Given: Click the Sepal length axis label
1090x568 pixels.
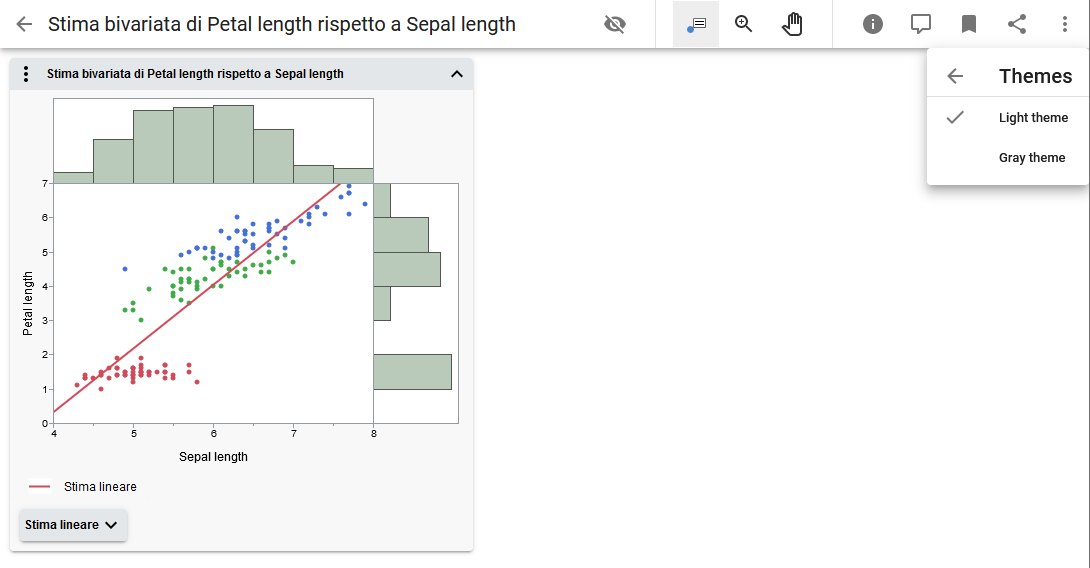Looking at the screenshot, I should pos(213,457).
